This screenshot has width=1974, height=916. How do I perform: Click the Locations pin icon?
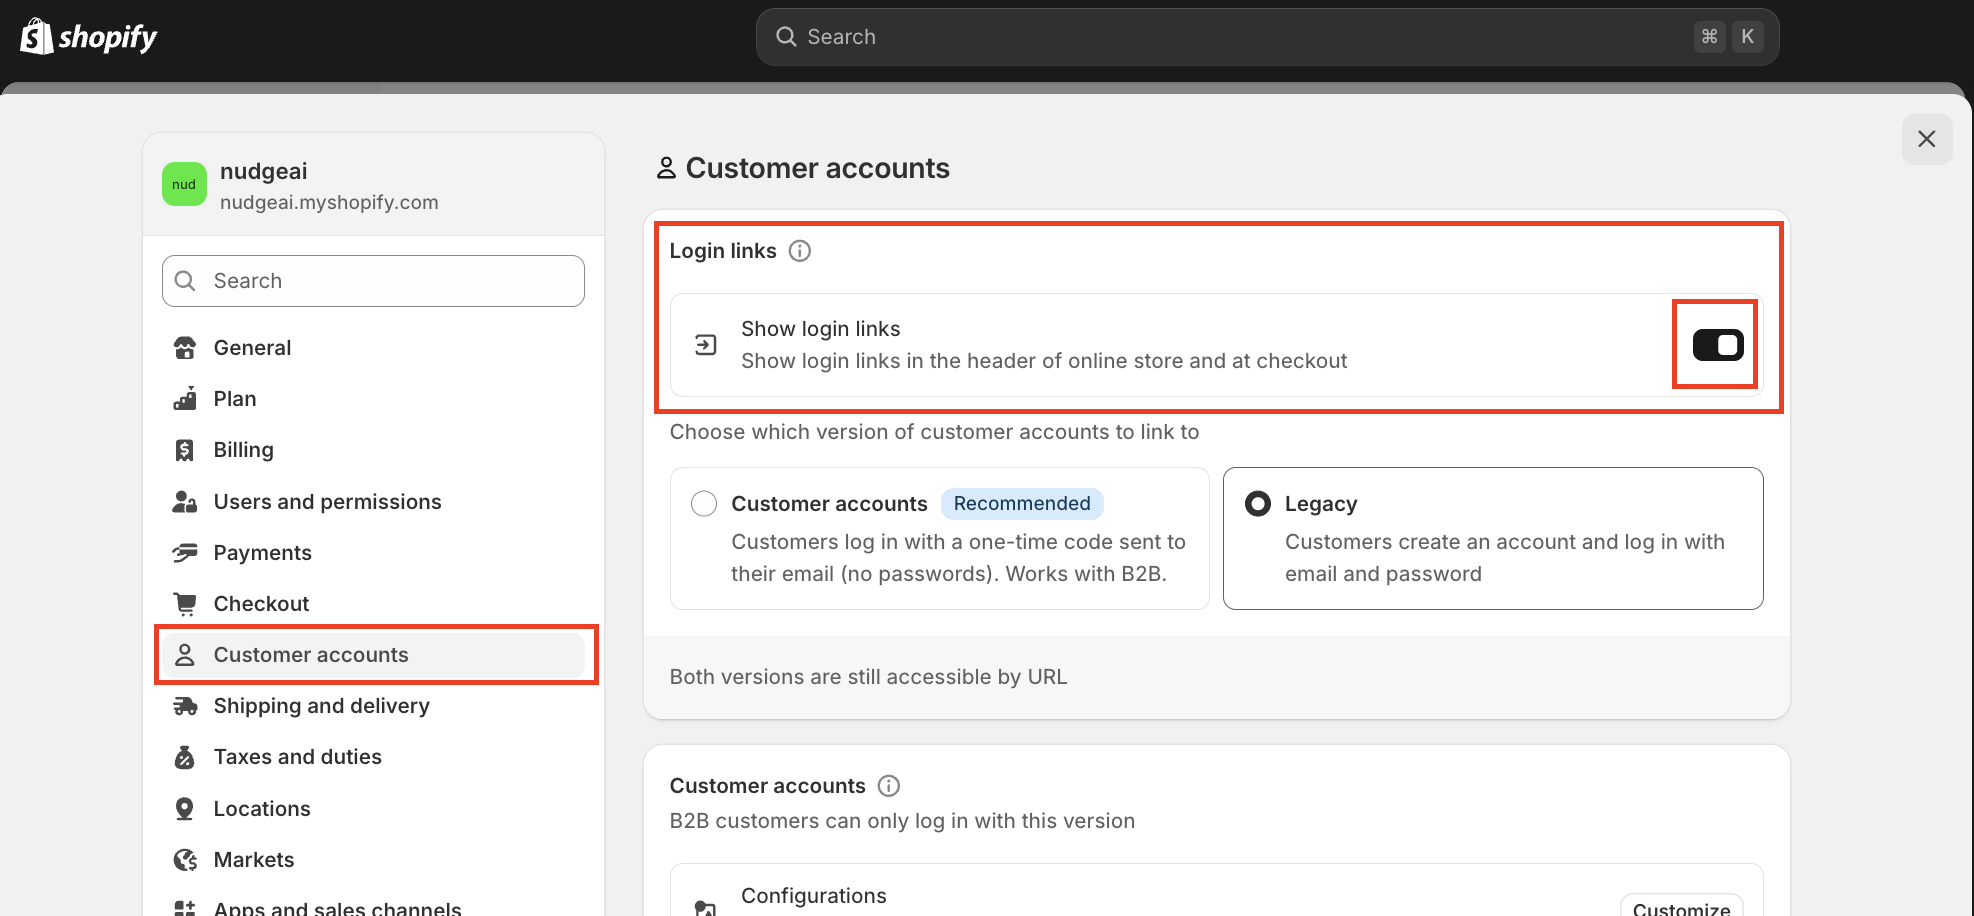click(x=185, y=809)
